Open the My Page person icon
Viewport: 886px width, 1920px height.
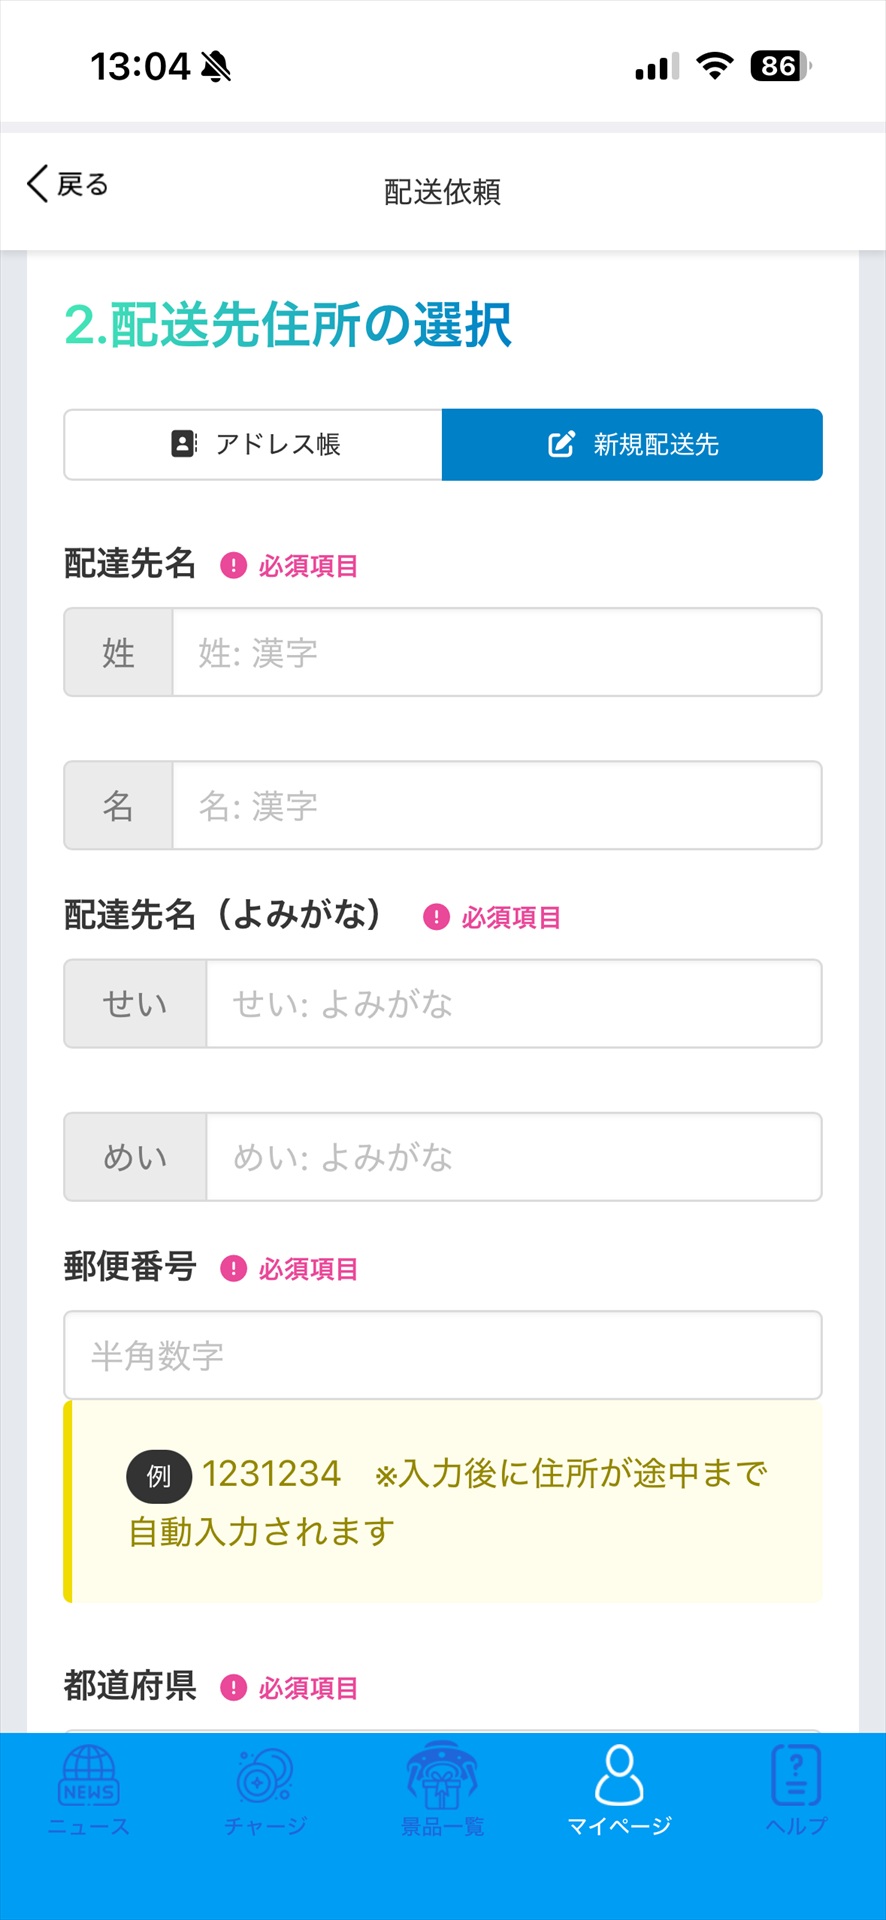click(x=619, y=1776)
